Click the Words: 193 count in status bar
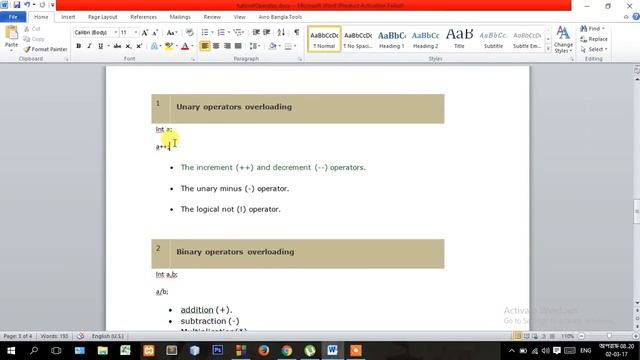Viewport: 640px width, 360px height. pos(54,336)
